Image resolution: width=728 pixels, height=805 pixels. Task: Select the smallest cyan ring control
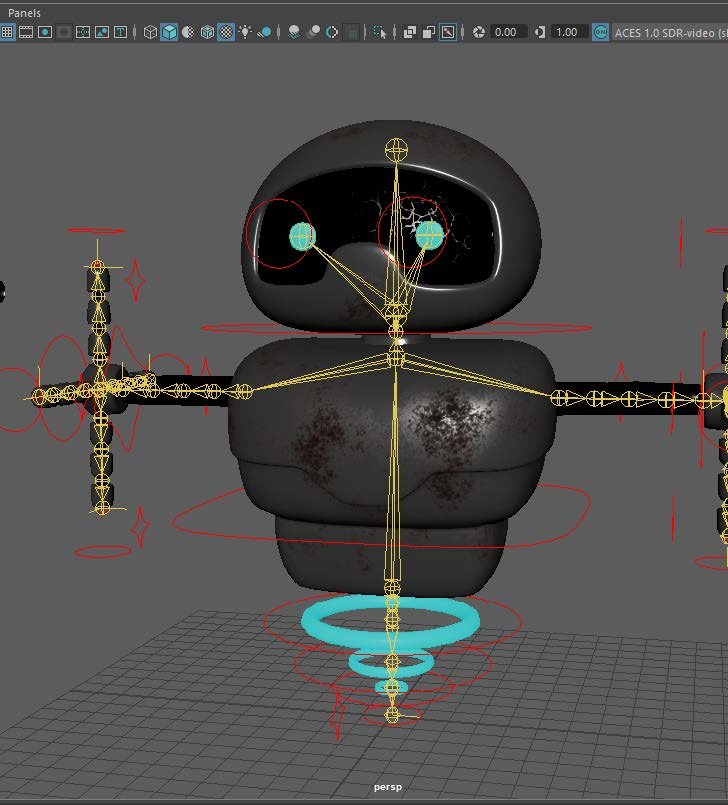(x=391, y=687)
